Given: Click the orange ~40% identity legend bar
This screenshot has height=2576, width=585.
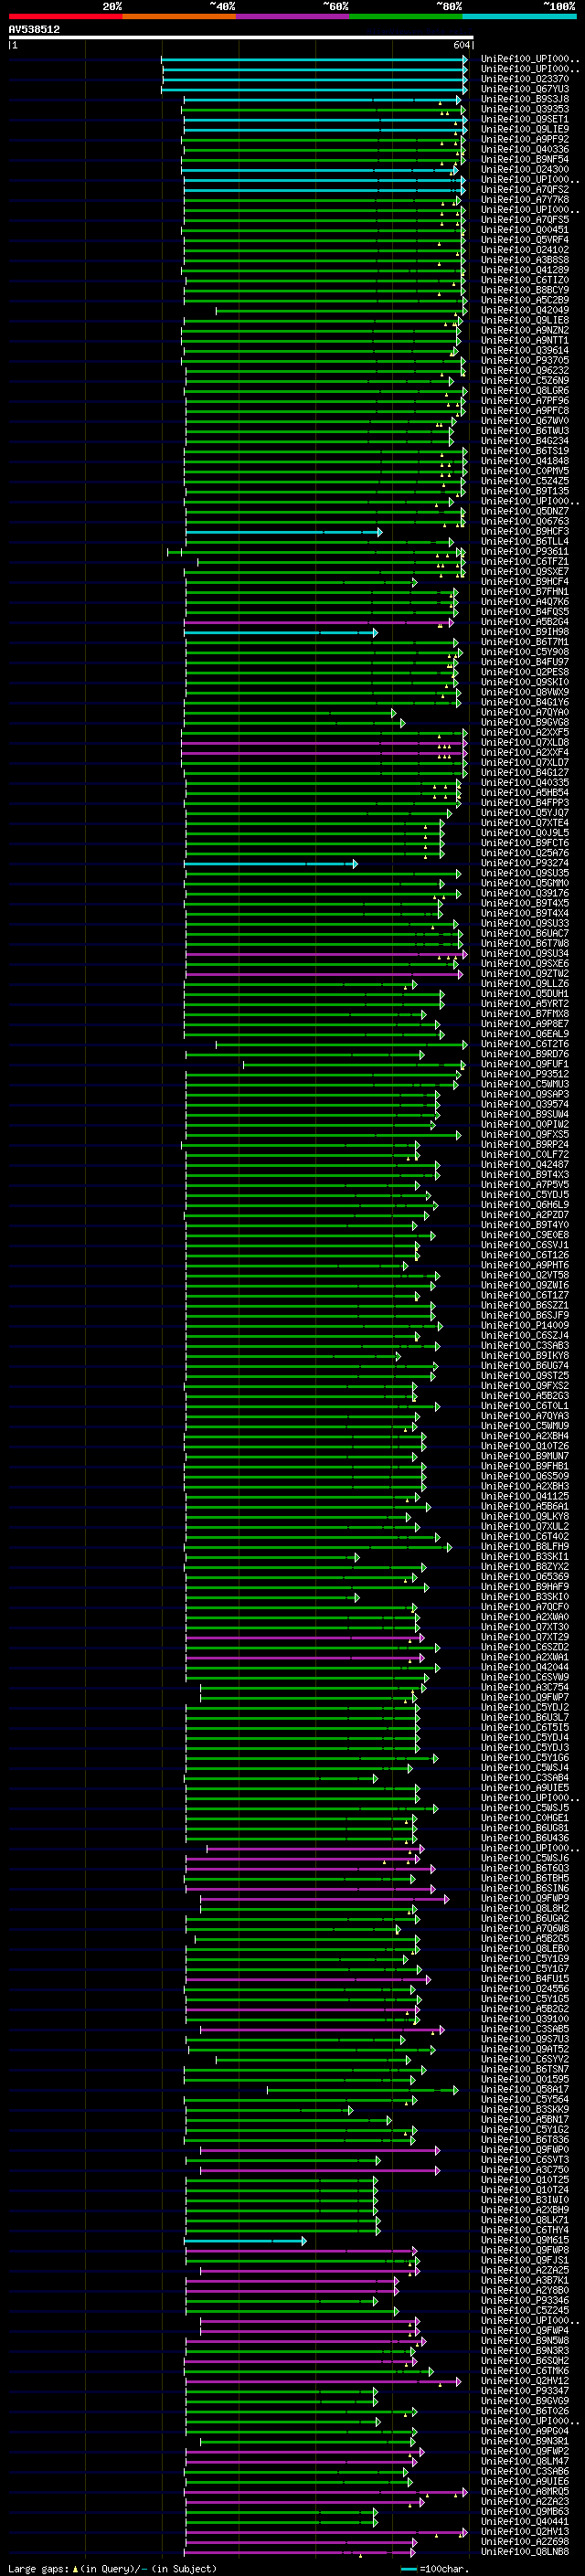Looking at the screenshot, I should click(179, 17).
